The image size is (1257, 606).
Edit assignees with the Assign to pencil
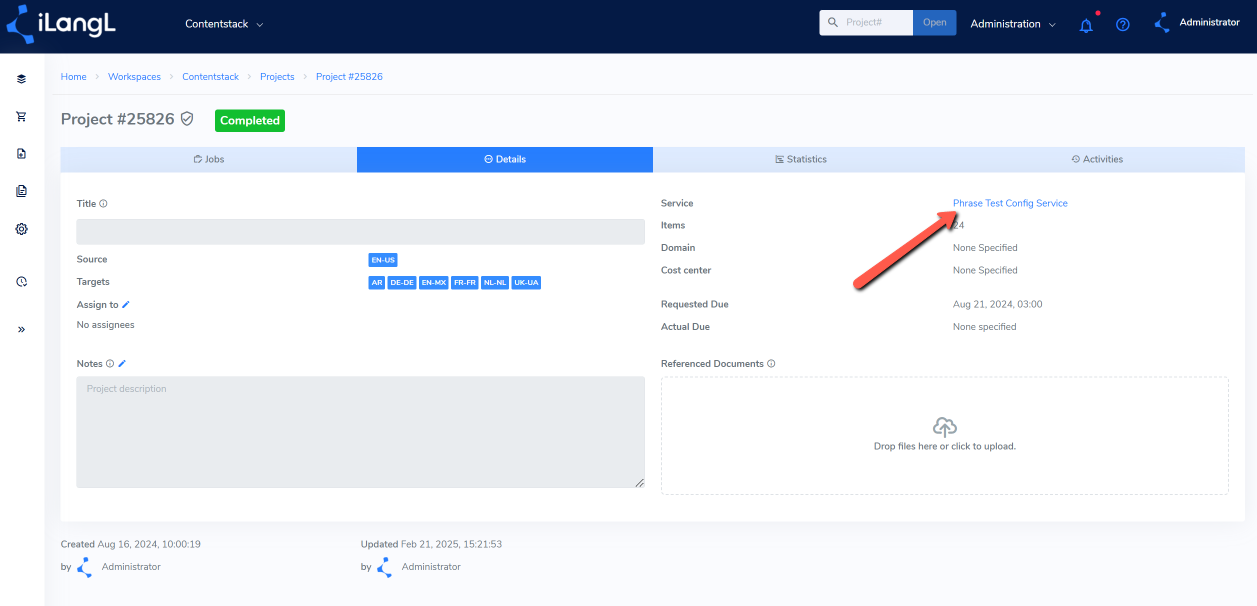[126, 305]
